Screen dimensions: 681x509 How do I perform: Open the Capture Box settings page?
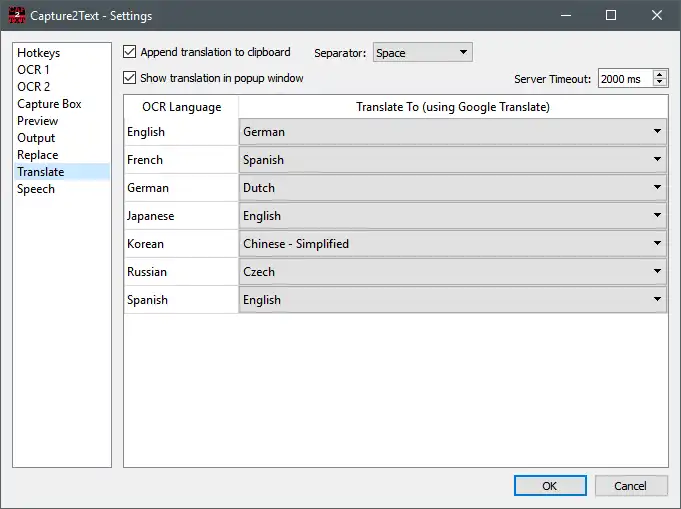49,104
